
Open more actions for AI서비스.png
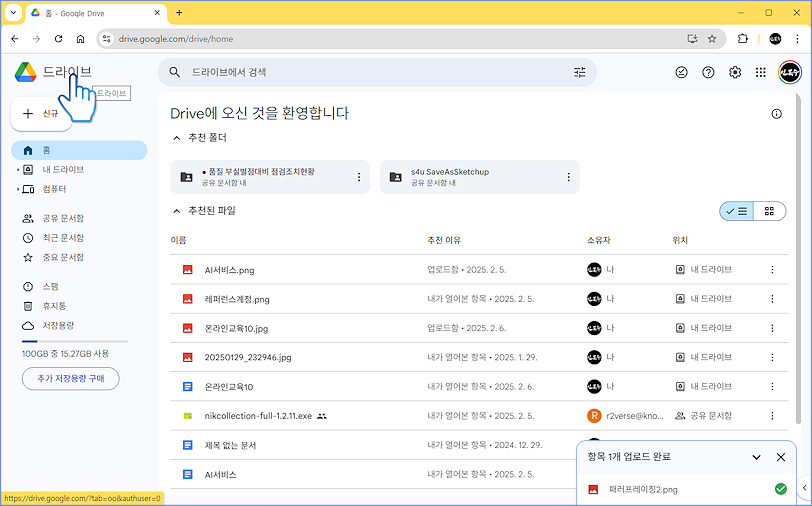click(x=772, y=269)
